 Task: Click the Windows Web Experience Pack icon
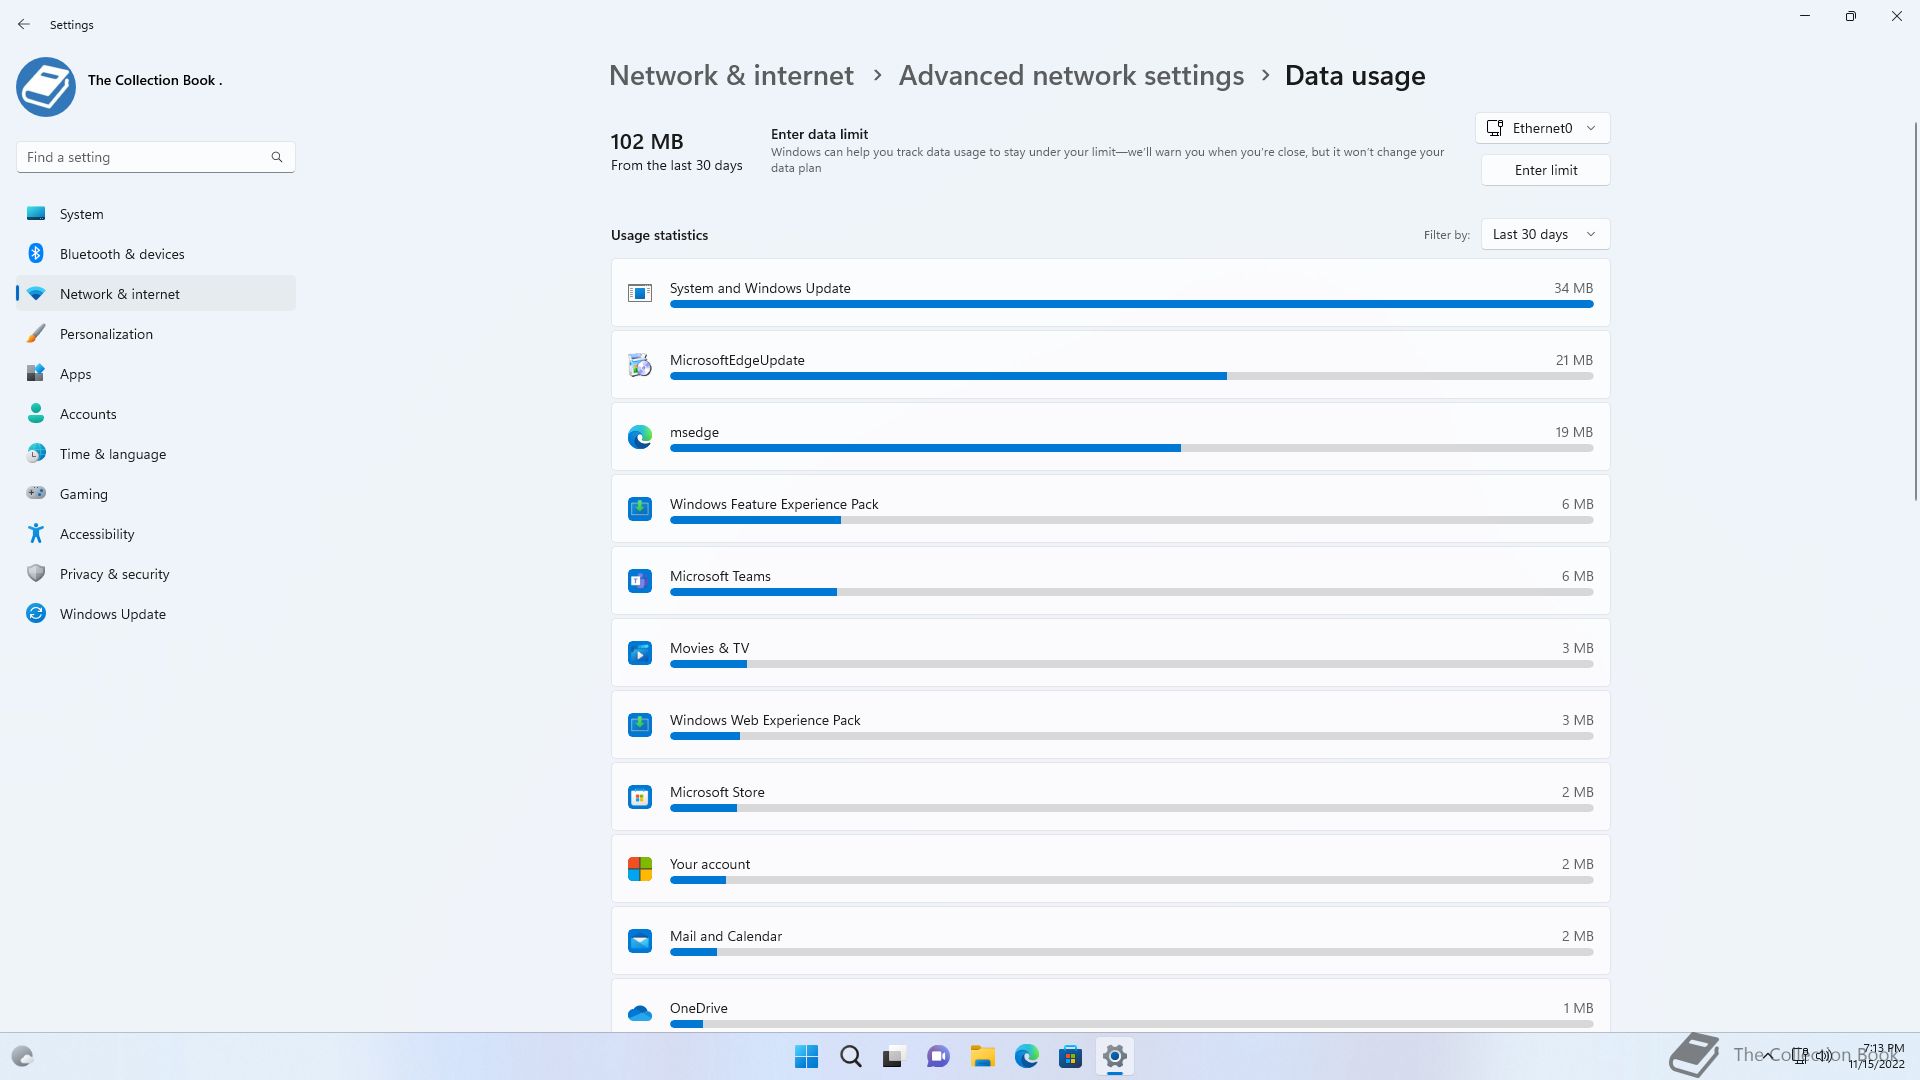(x=640, y=725)
